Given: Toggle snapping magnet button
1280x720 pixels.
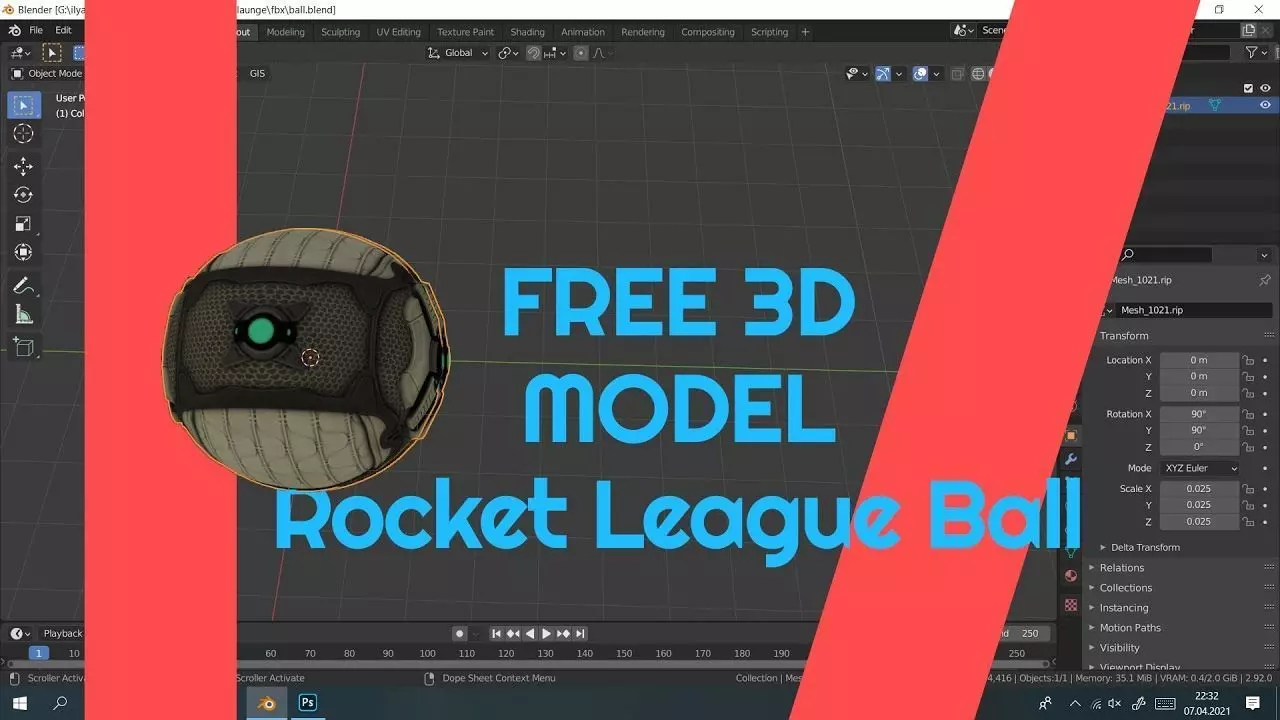Looking at the screenshot, I should click(x=534, y=53).
